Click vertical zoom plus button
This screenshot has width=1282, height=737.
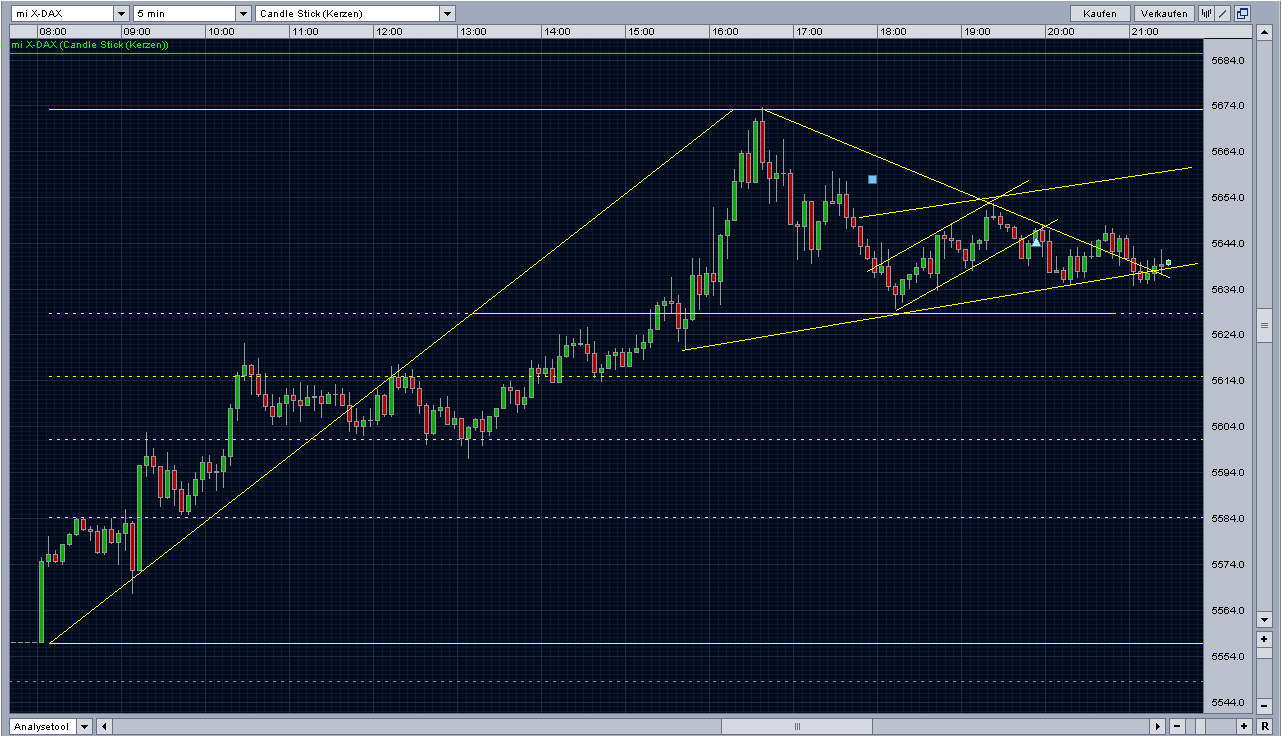(1264, 638)
